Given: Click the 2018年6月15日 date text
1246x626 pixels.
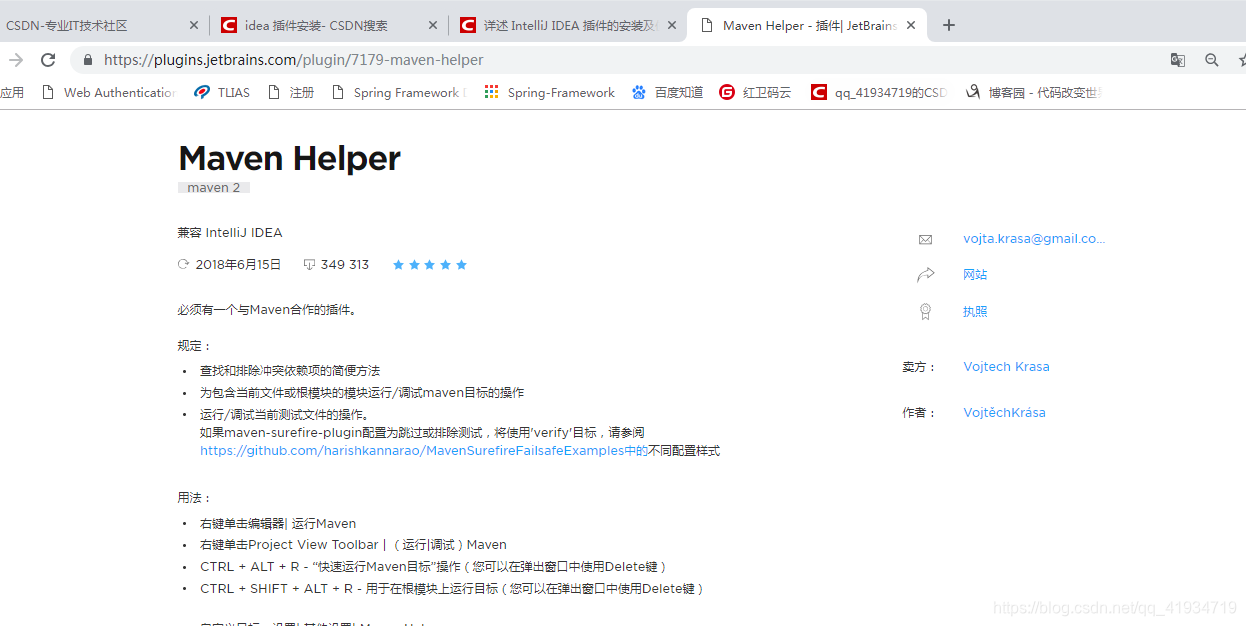Looking at the screenshot, I should coord(239,265).
